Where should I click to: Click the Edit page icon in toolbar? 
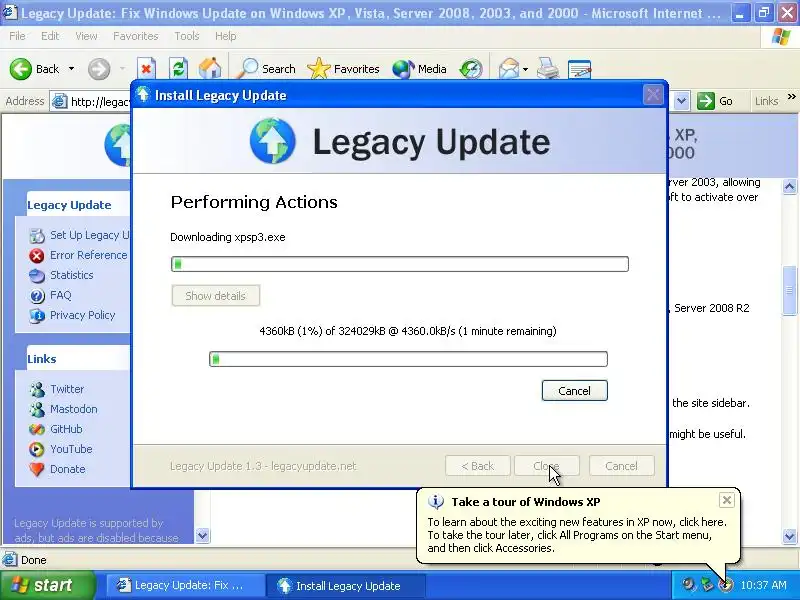tap(579, 69)
